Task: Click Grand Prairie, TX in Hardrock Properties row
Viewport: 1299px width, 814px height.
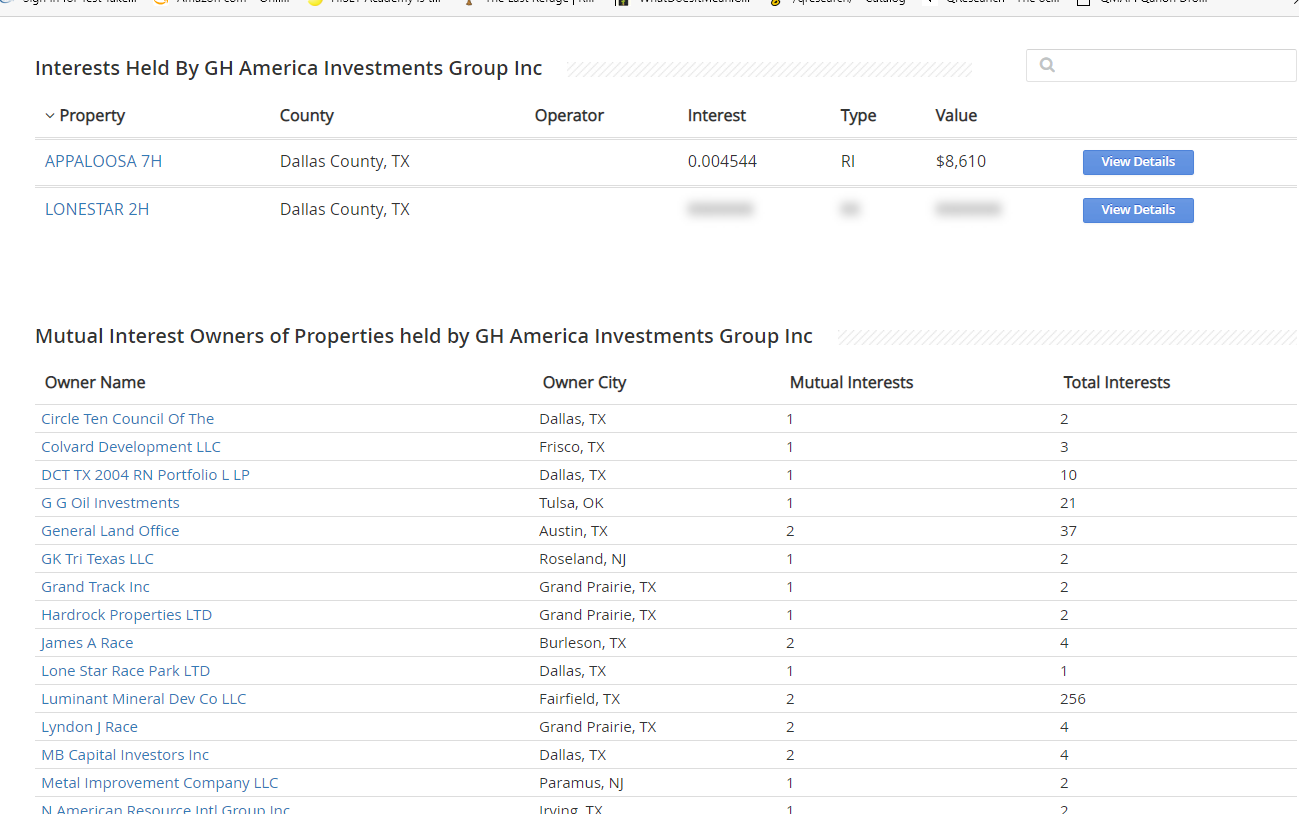Action: click(598, 614)
